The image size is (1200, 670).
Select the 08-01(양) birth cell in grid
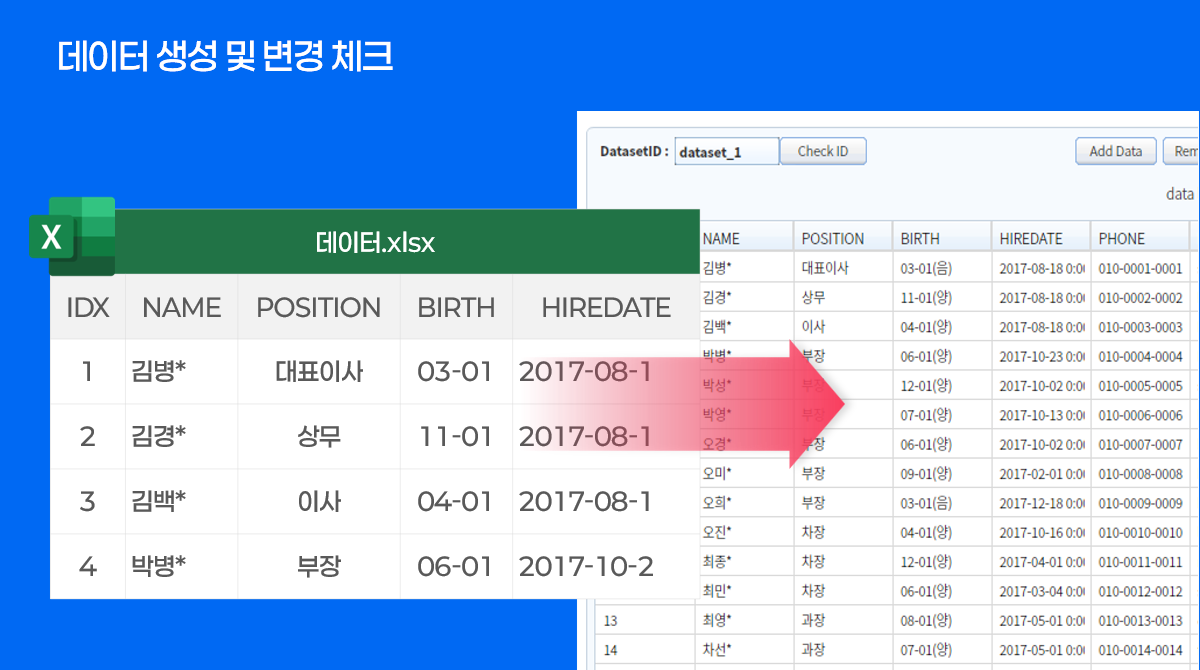click(x=942, y=620)
